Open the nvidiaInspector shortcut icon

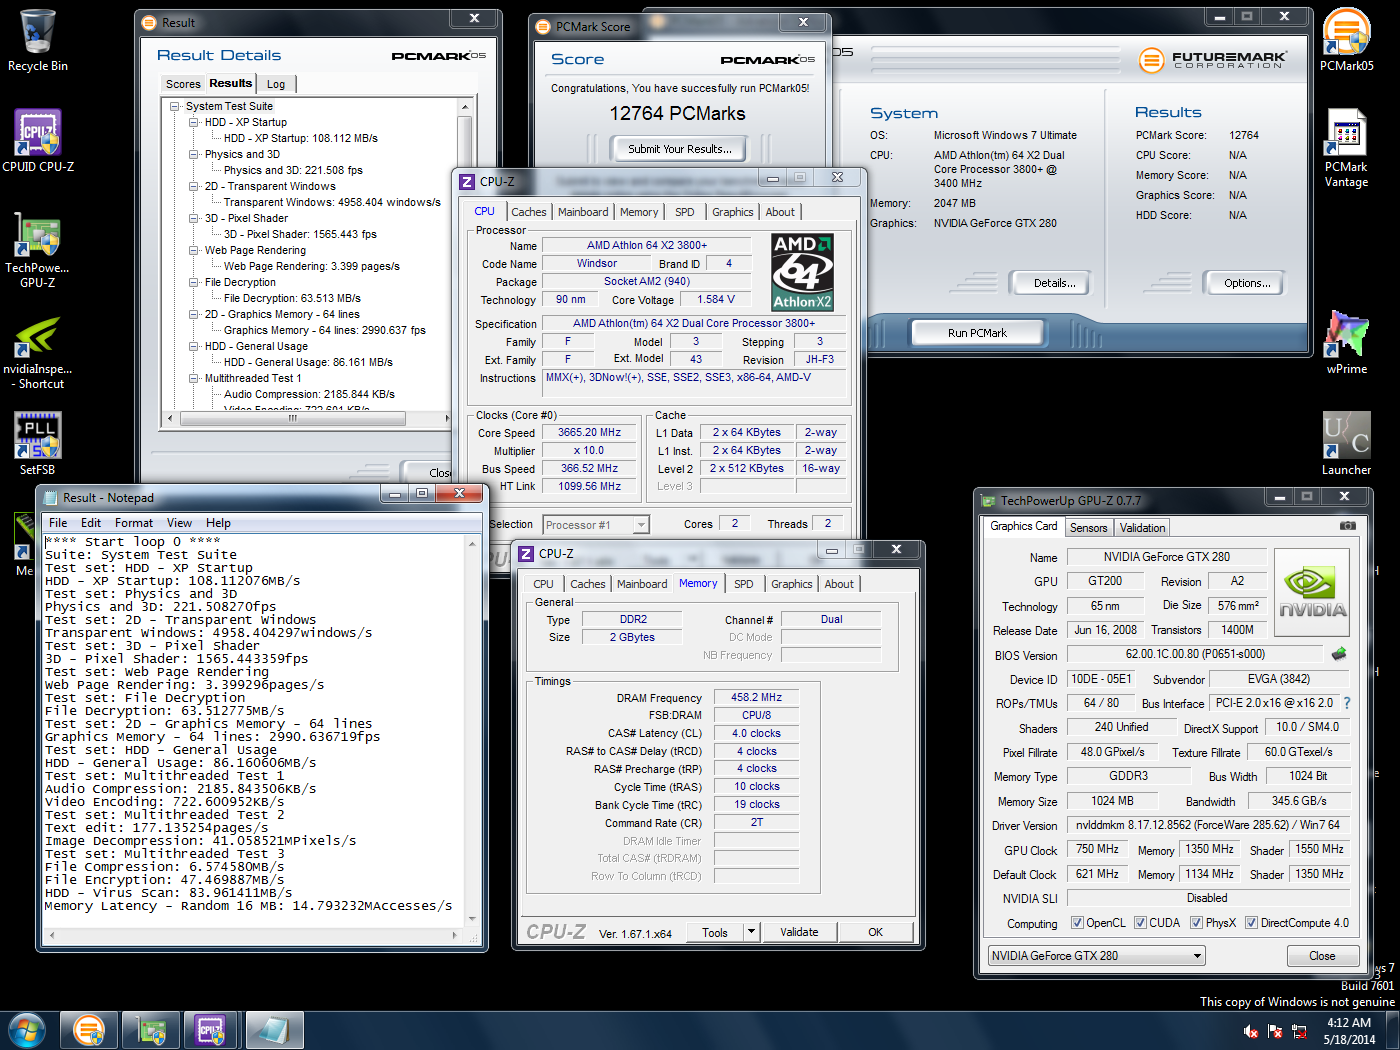37,352
